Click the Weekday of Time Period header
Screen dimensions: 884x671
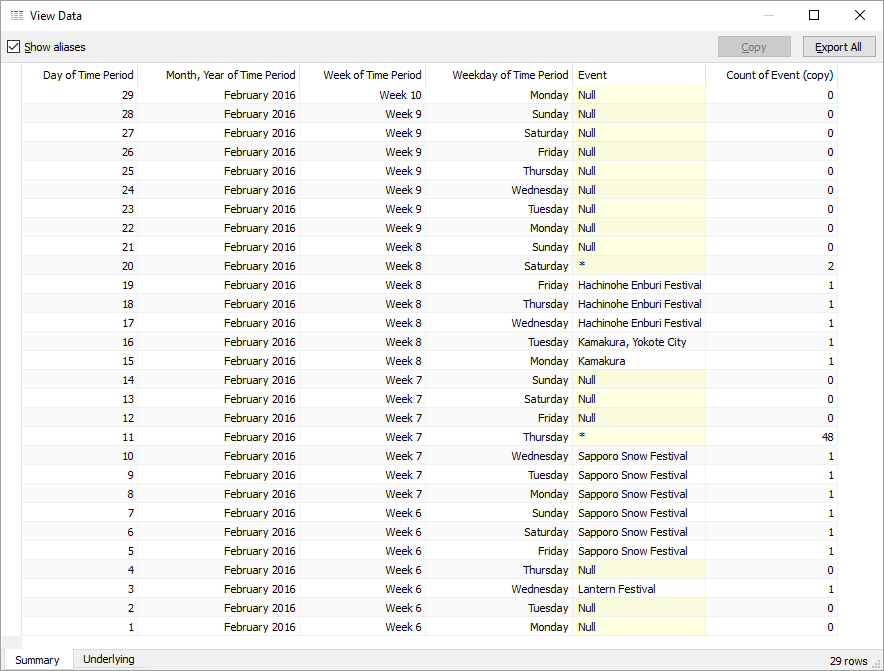510,75
